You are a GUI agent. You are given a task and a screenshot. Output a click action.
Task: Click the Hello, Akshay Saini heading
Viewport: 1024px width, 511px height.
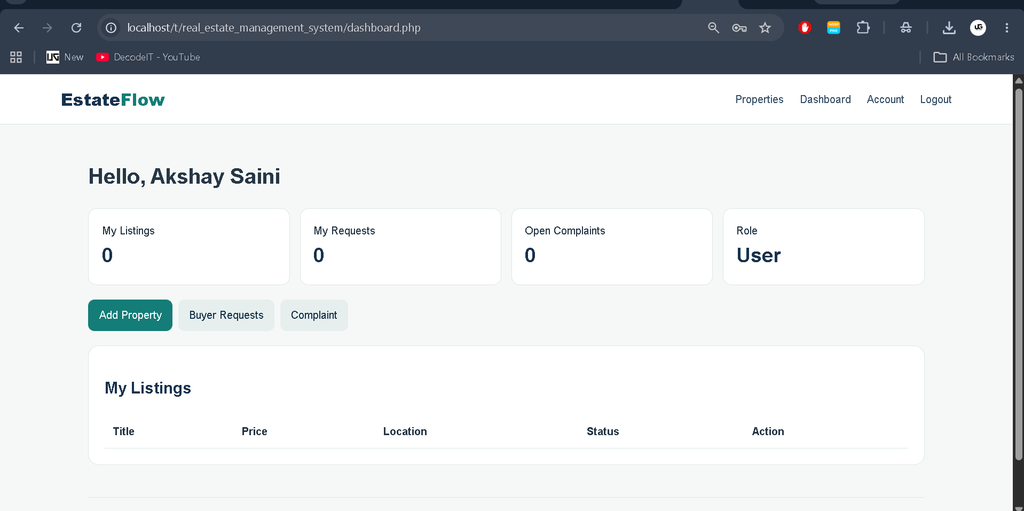[184, 176]
